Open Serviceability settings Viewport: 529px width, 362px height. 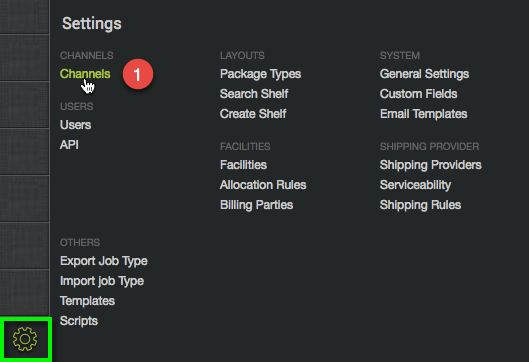click(415, 185)
